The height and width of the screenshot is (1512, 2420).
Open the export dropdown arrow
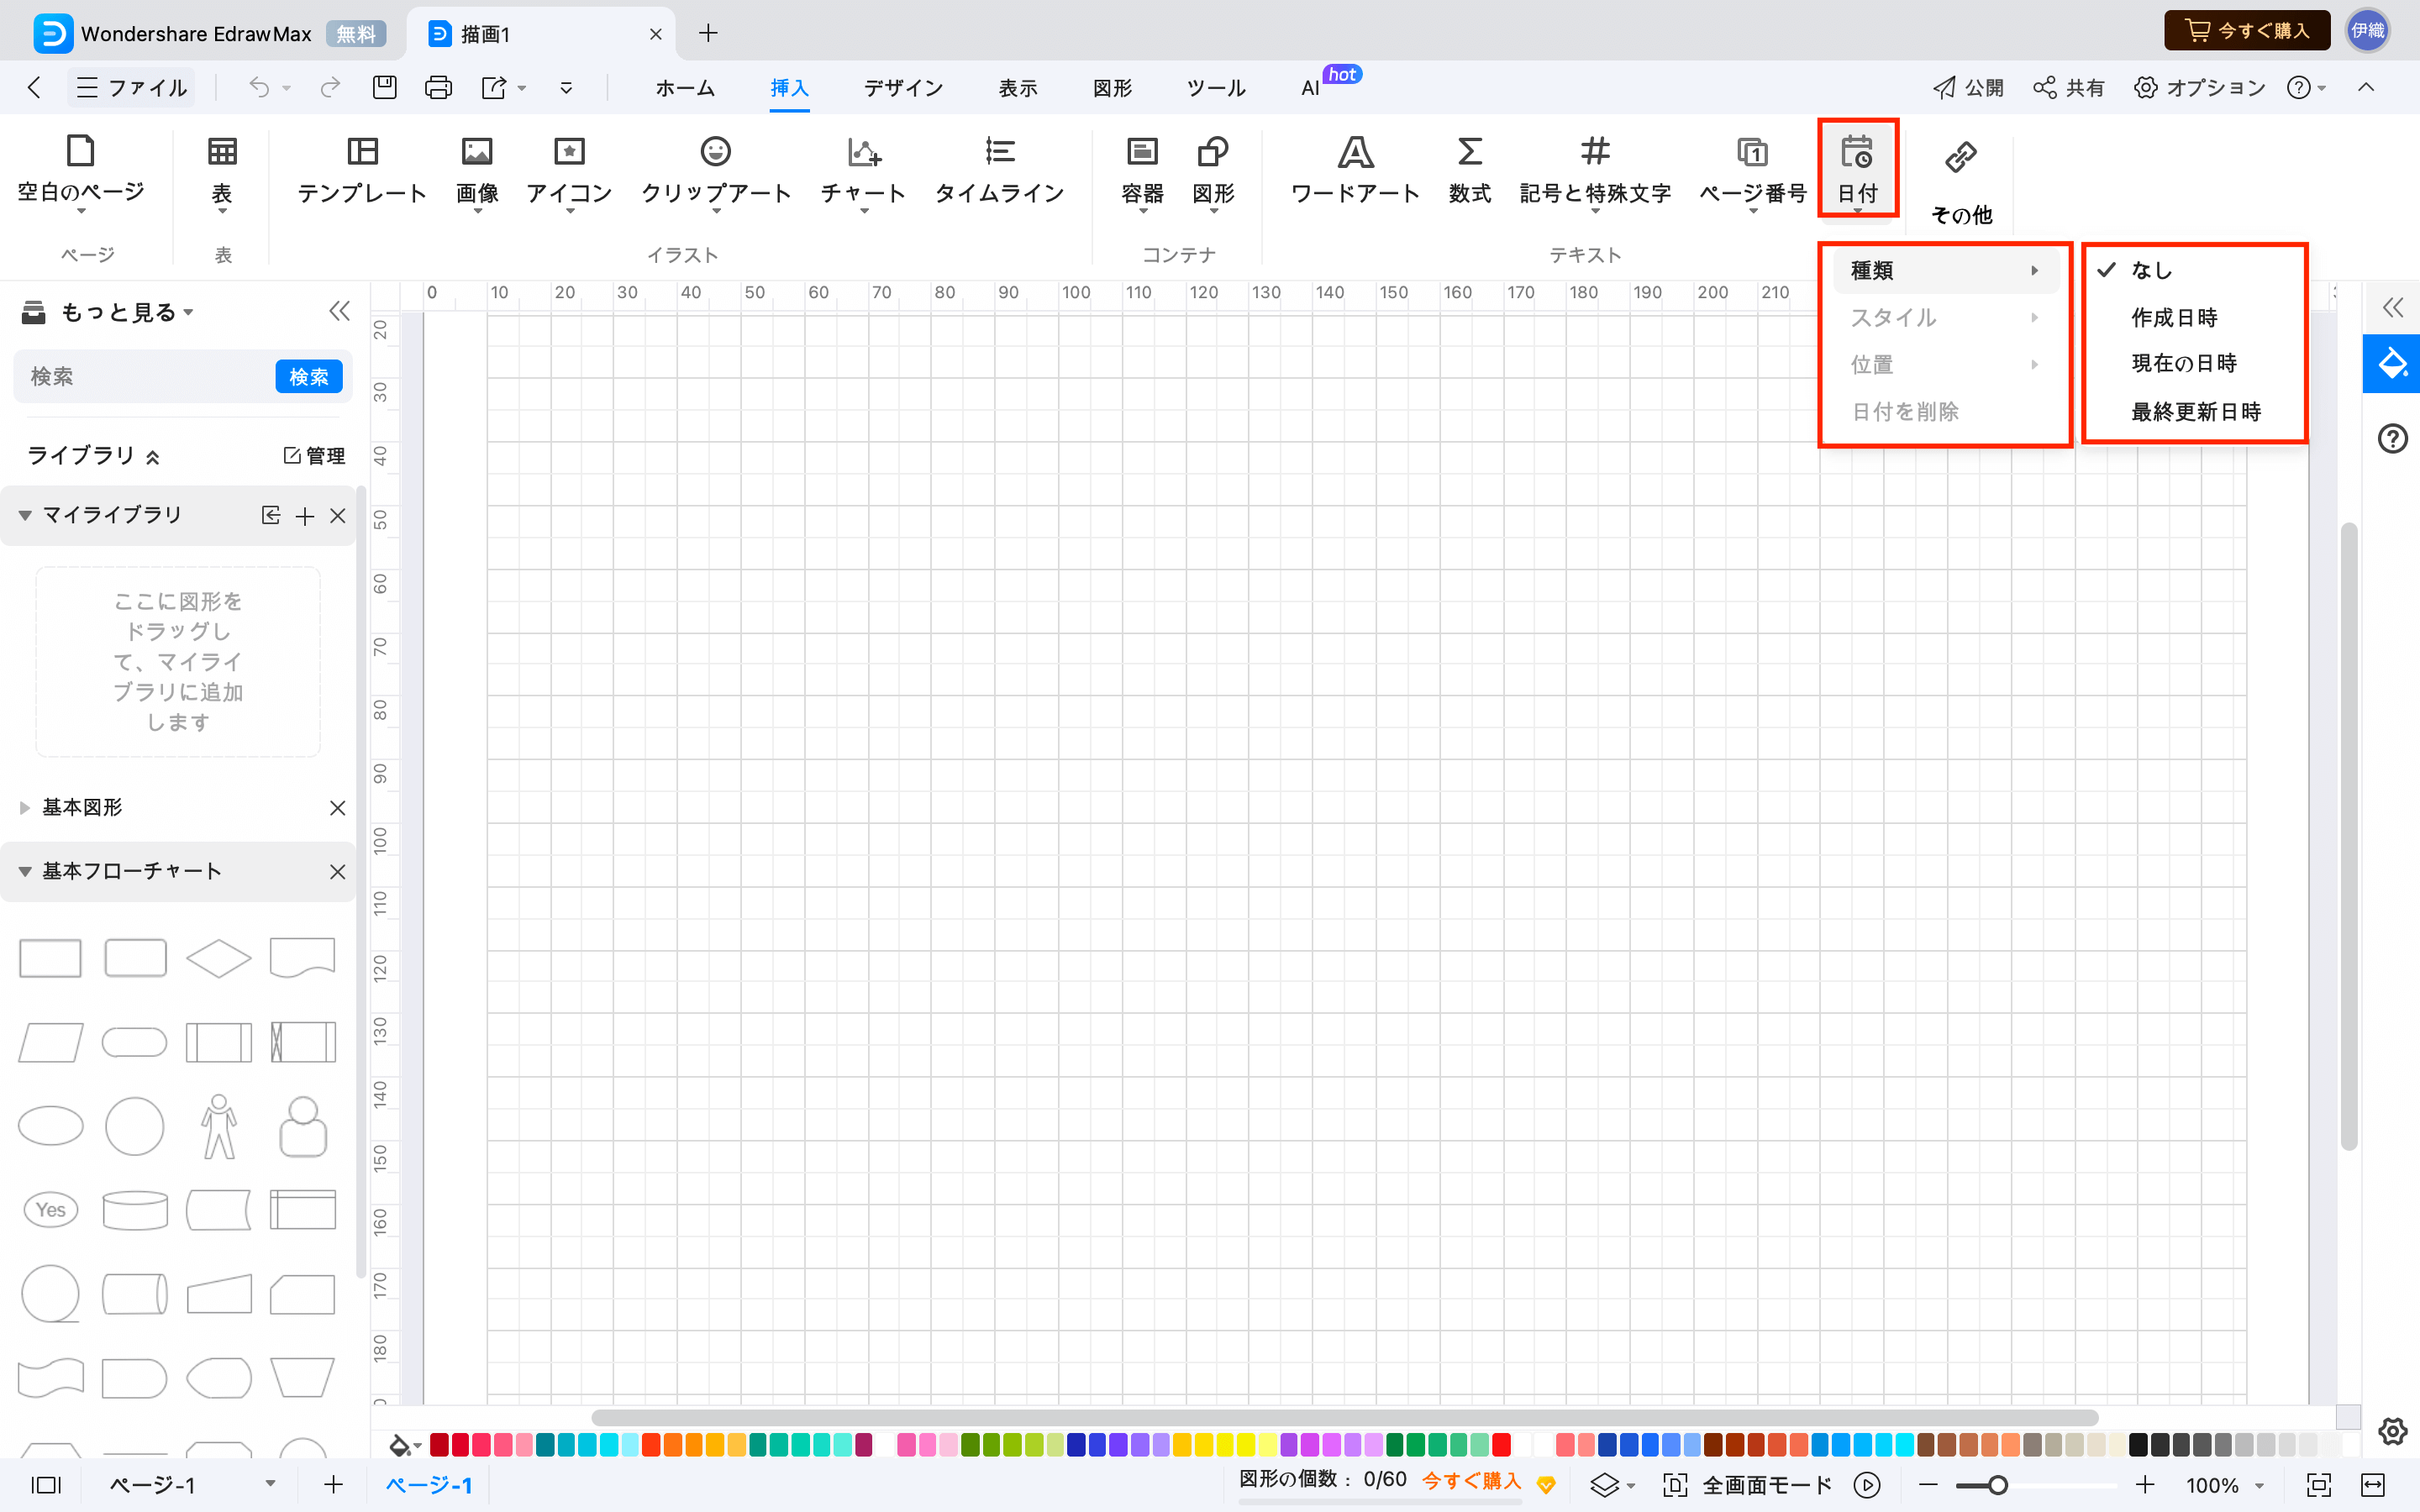tap(522, 88)
